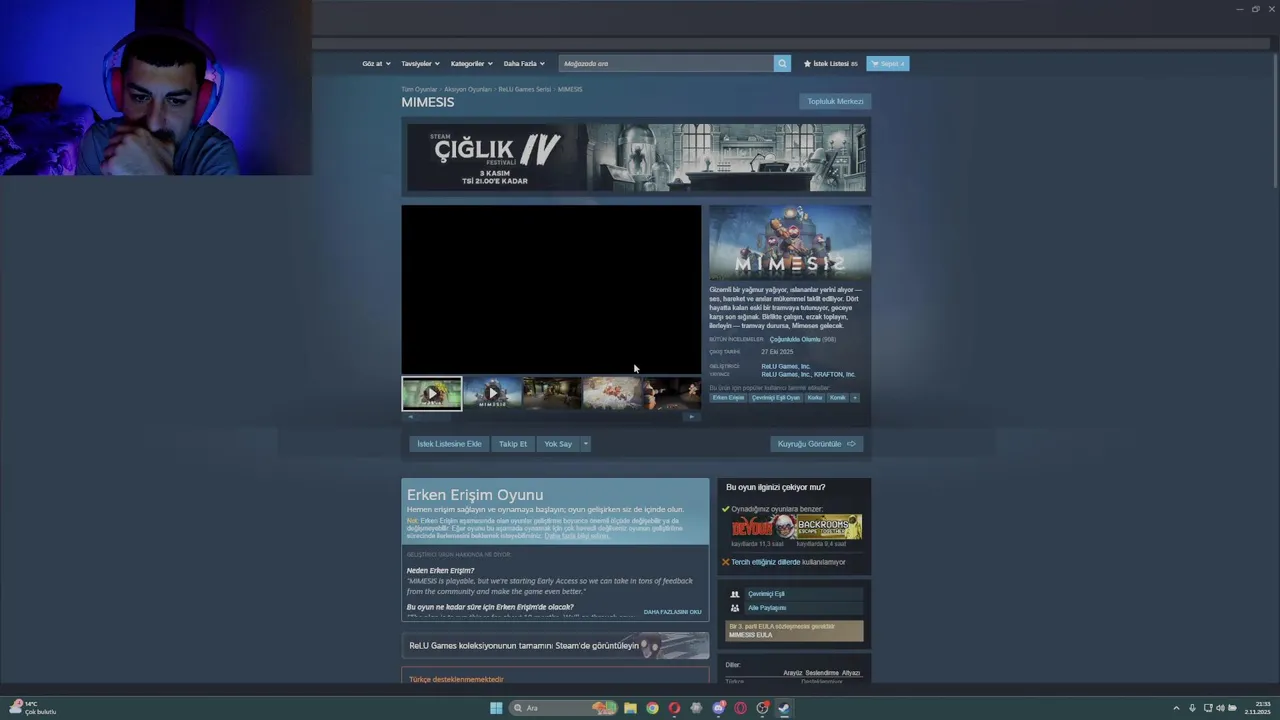Open Steam Çığlık IV festival banner
Viewport: 1280px width, 720px height.
tap(636, 157)
